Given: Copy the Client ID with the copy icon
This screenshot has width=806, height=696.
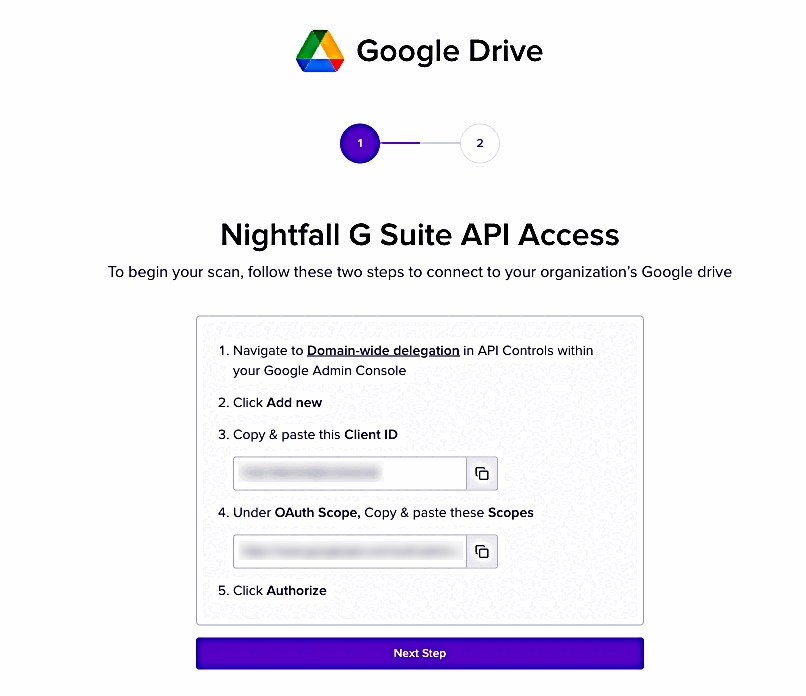Looking at the screenshot, I should click(x=482, y=473).
